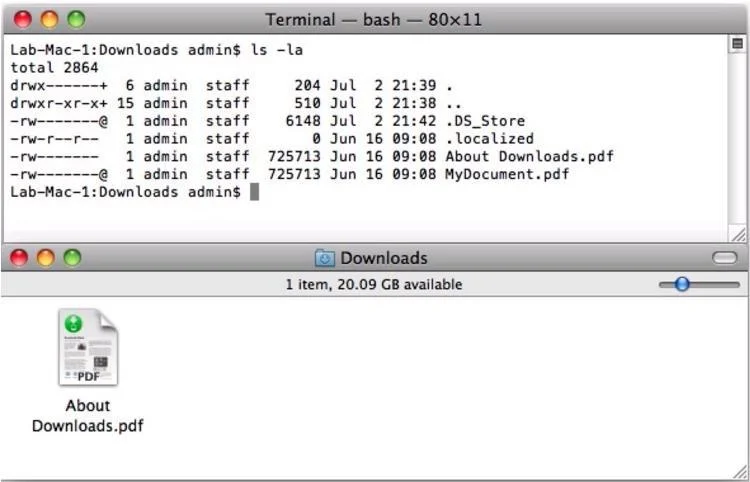This screenshot has width=750, height=482.
Task: Click the drwxr-xr-x+ permissions string
Action: (59, 103)
